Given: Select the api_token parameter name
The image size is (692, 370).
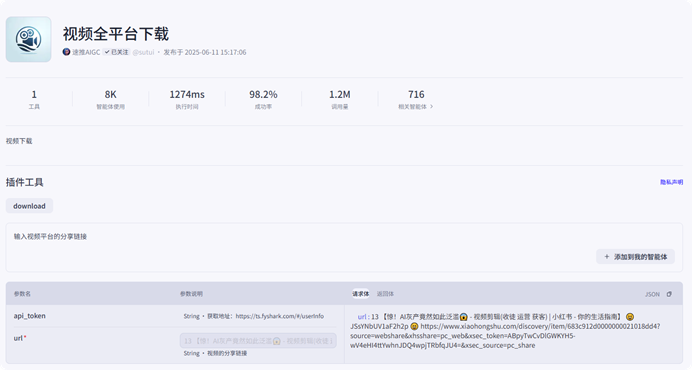Looking at the screenshot, I should (x=30, y=316).
